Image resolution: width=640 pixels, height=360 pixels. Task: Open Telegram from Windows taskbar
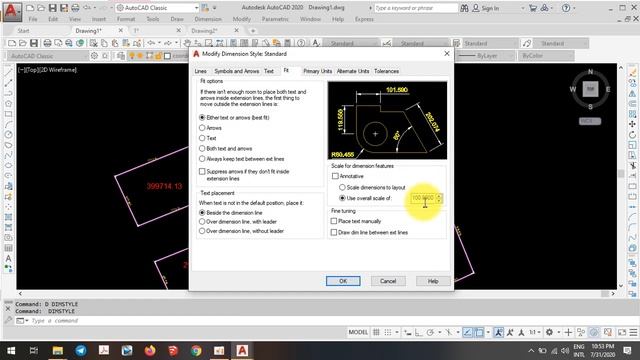click(x=80, y=350)
